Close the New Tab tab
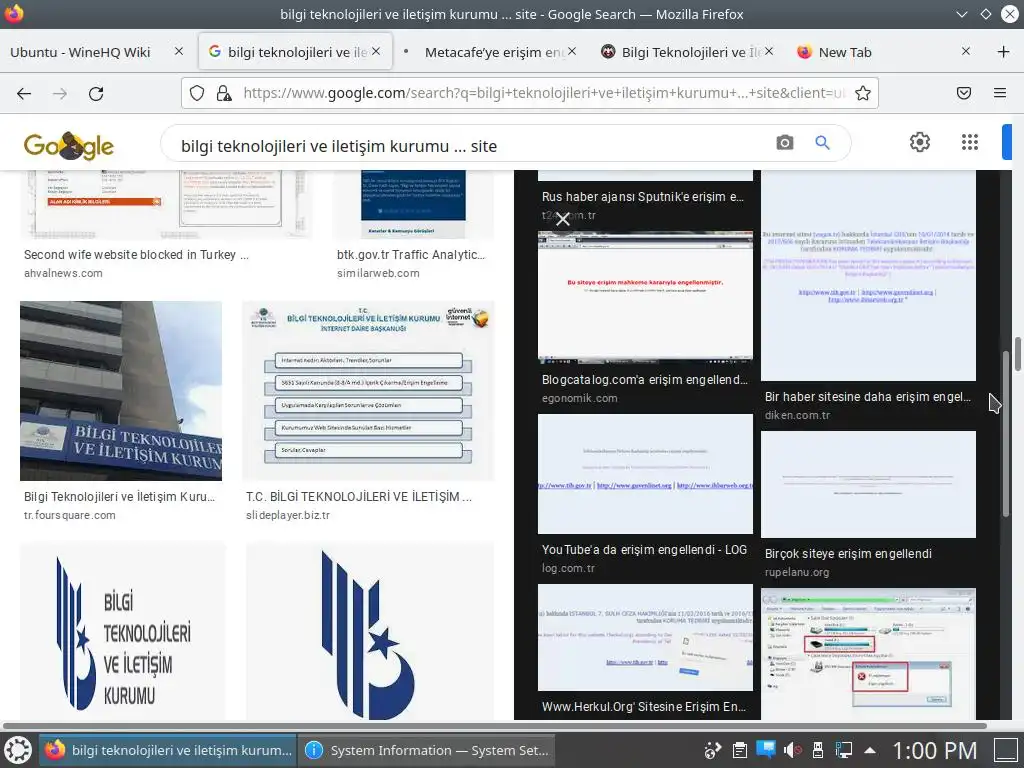Screen dimensions: 1024x768 pos(966,51)
